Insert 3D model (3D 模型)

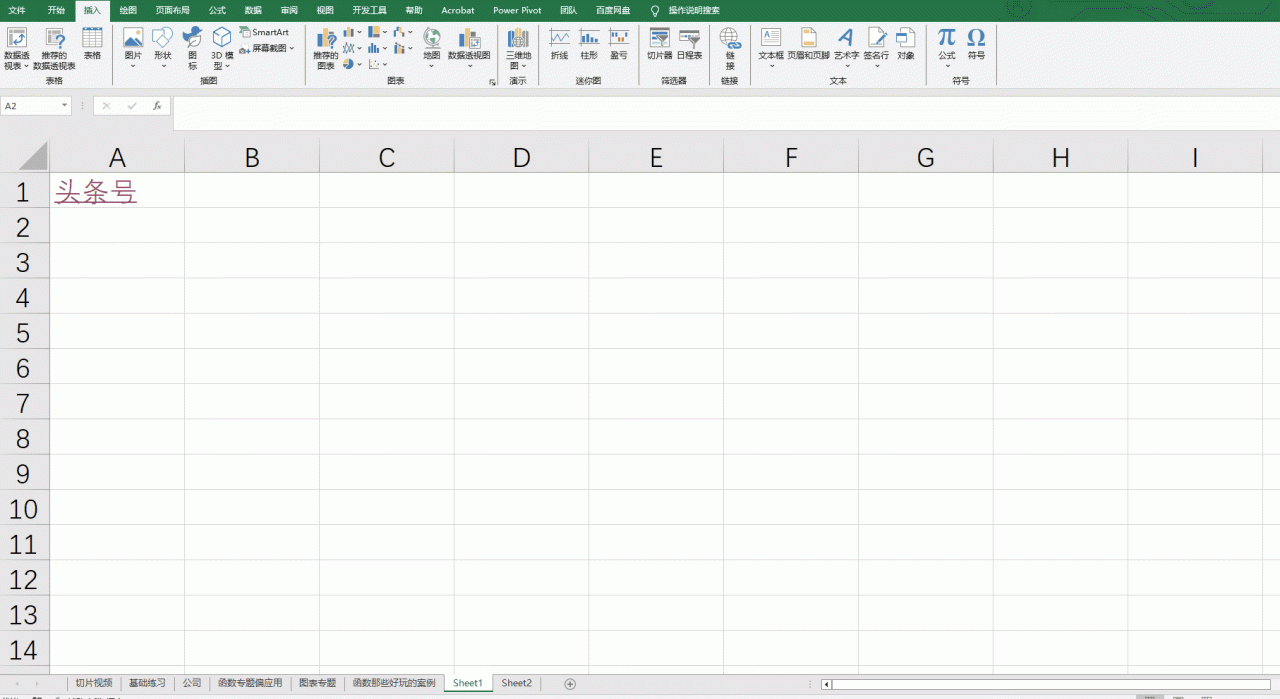[x=222, y=48]
